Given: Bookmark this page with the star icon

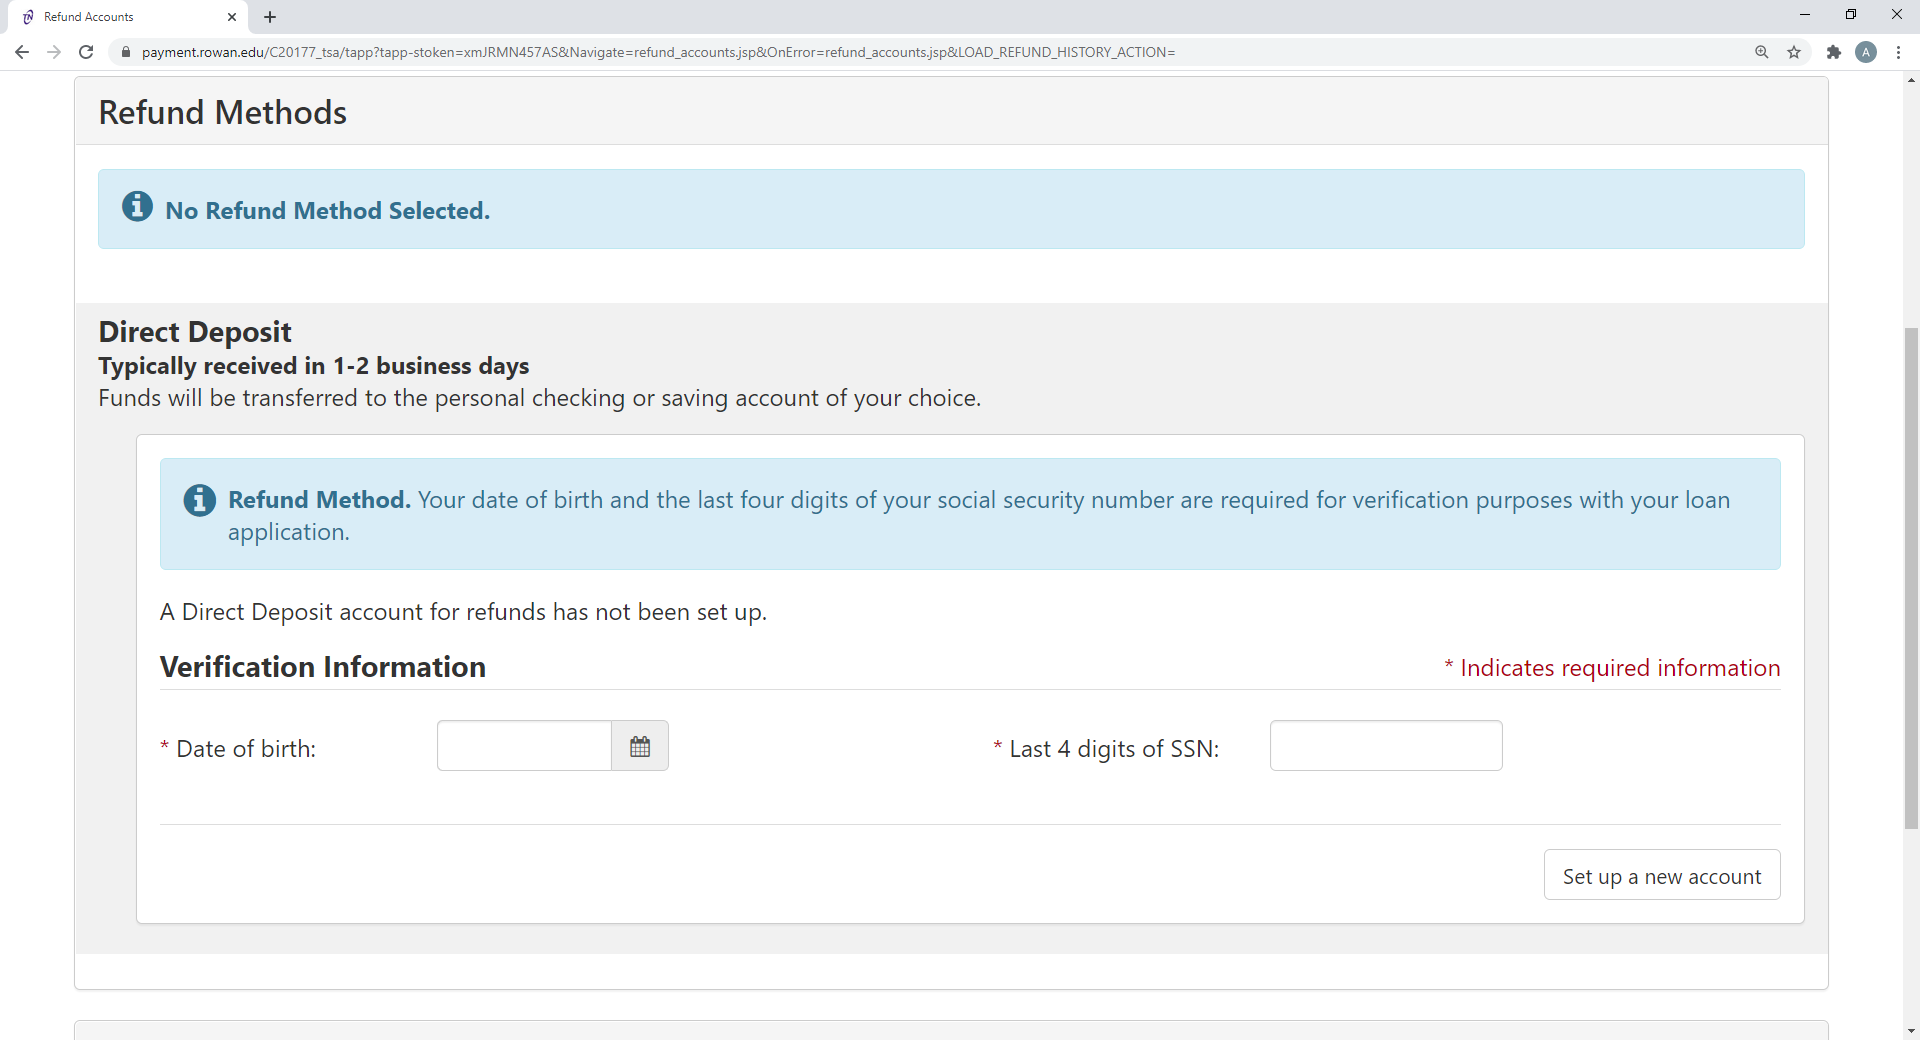Looking at the screenshot, I should pos(1794,52).
